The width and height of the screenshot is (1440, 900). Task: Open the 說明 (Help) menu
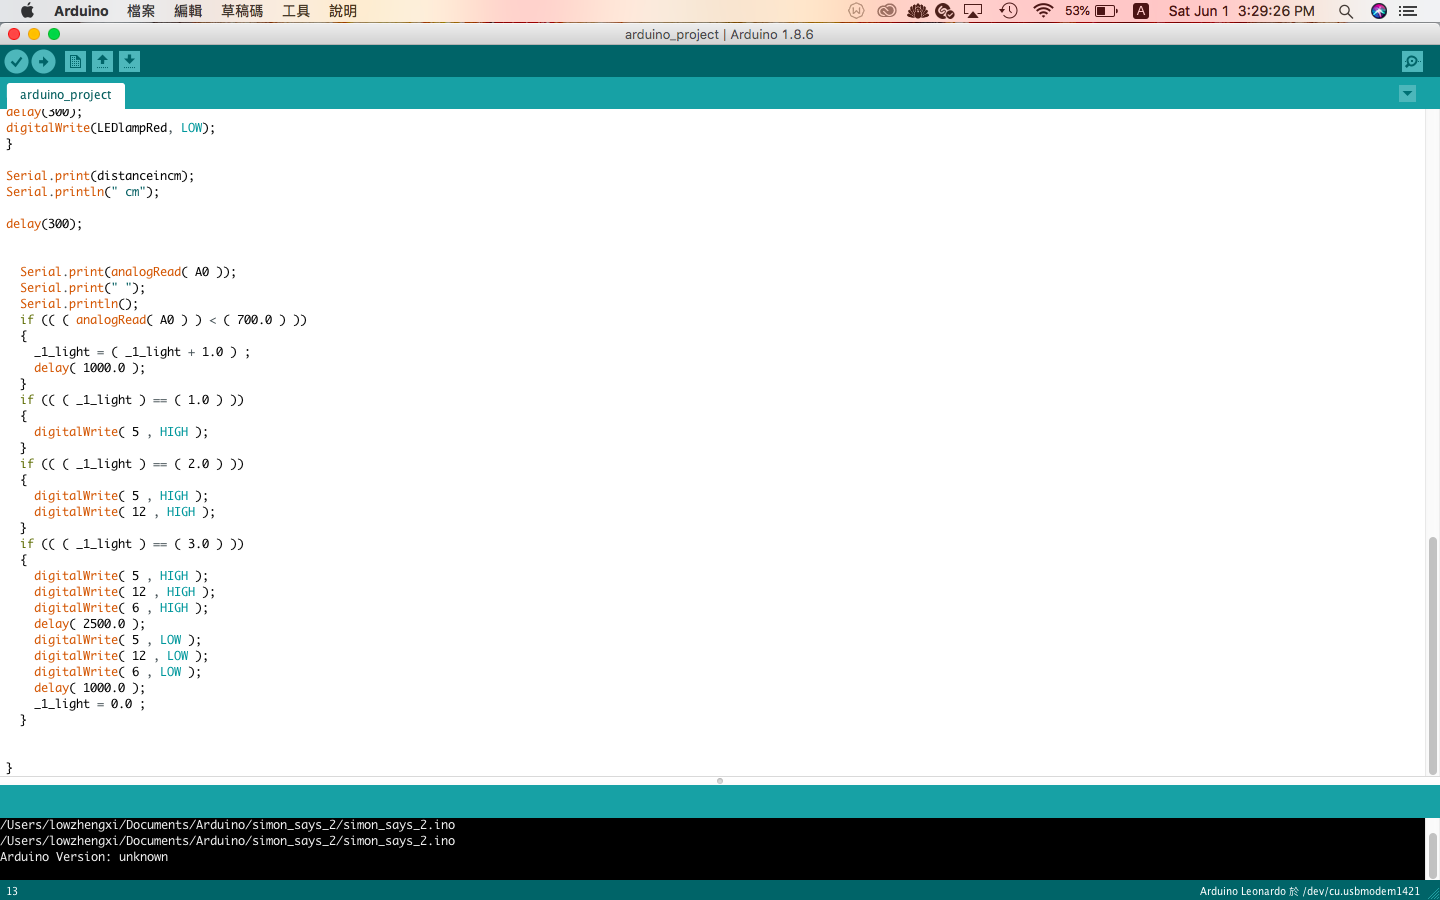[x=343, y=11]
